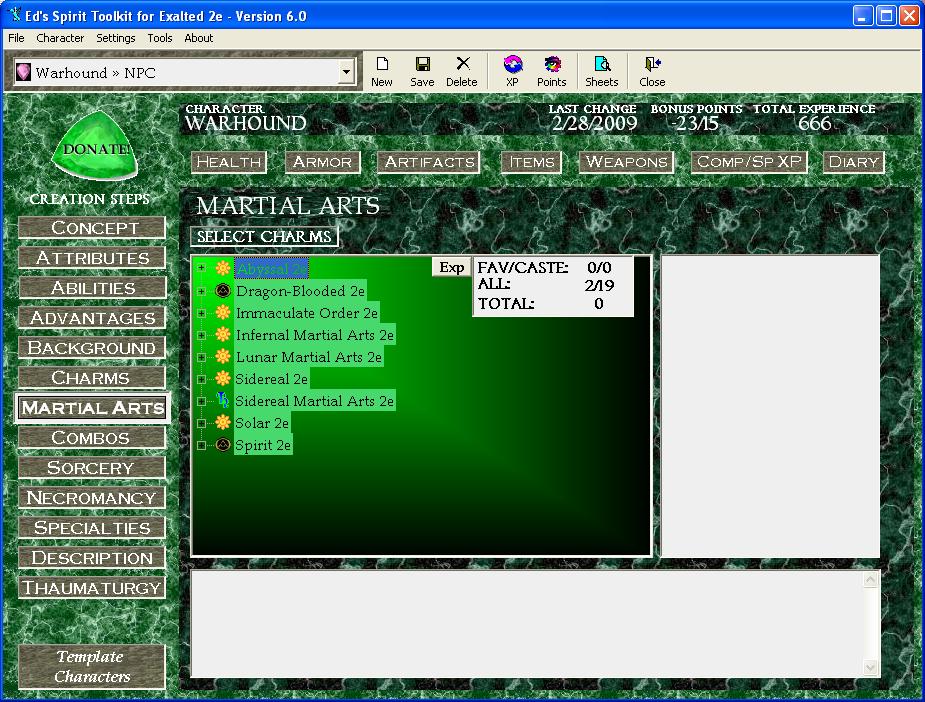
Task: Click the Sidereal 2e sun icon
Action: coord(223,378)
